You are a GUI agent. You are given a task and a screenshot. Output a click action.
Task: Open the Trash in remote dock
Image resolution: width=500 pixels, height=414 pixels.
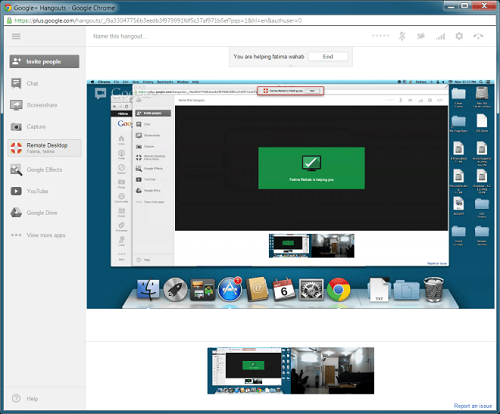click(434, 289)
